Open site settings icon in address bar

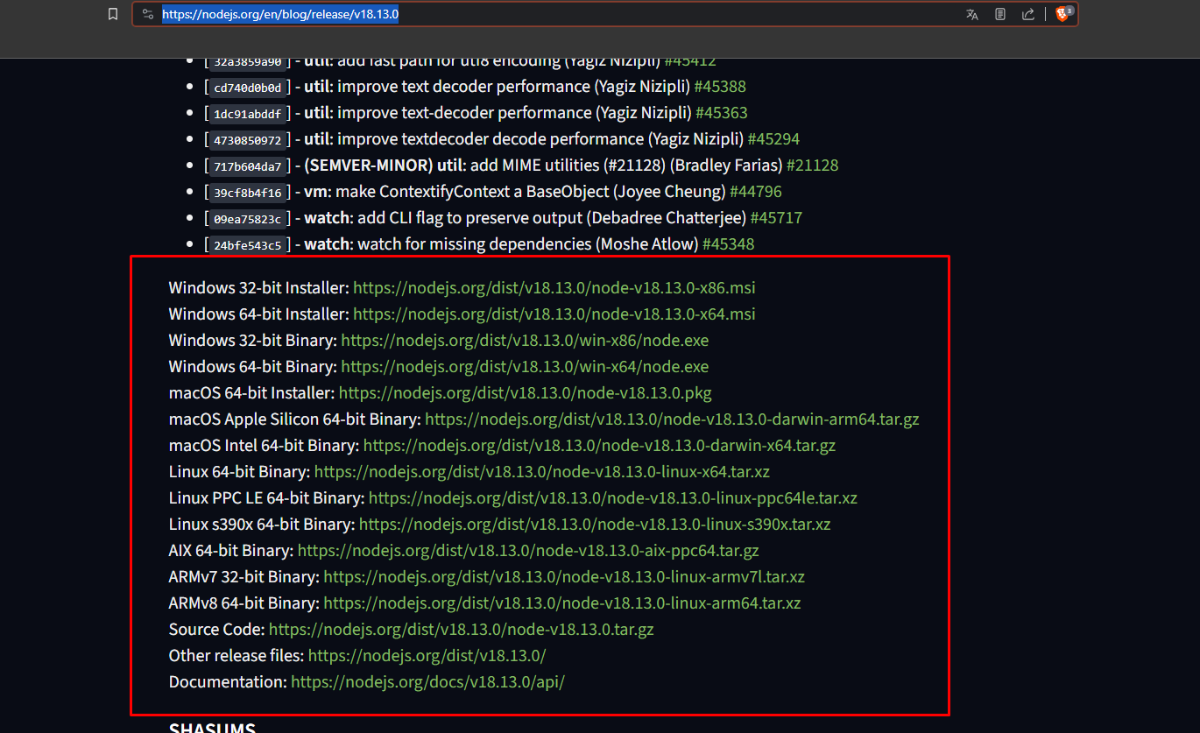click(x=147, y=14)
